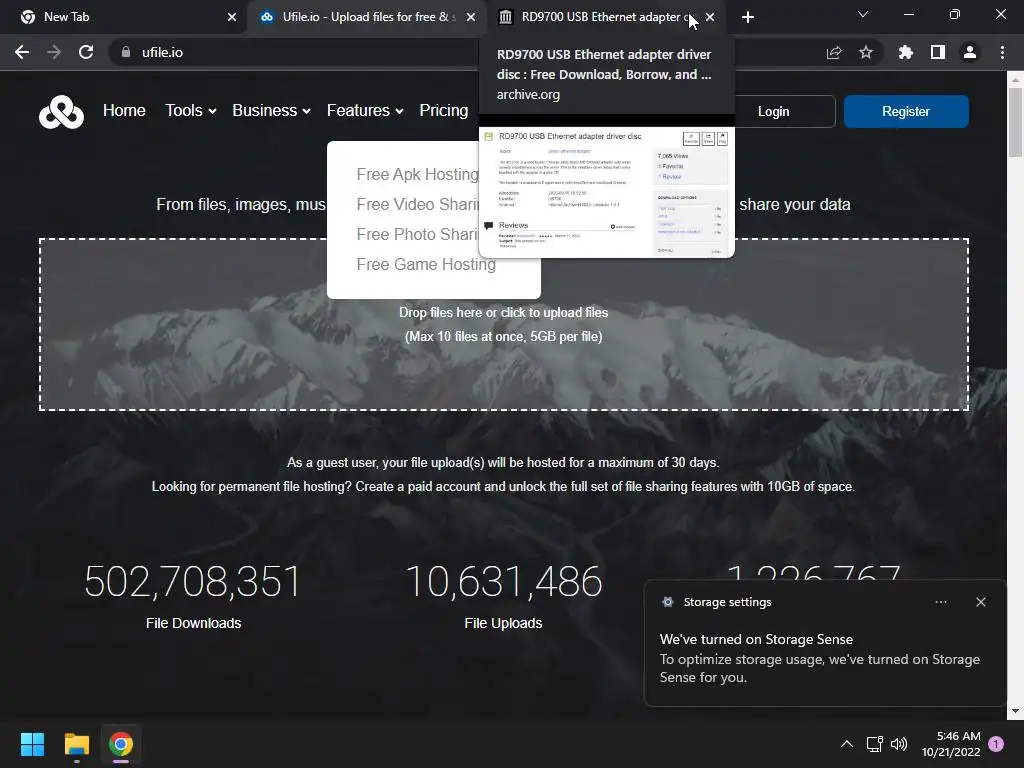The height and width of the screenshot is (768, 1024).
Task: Open the Storage Sense notification message
Action: point(819,658)
